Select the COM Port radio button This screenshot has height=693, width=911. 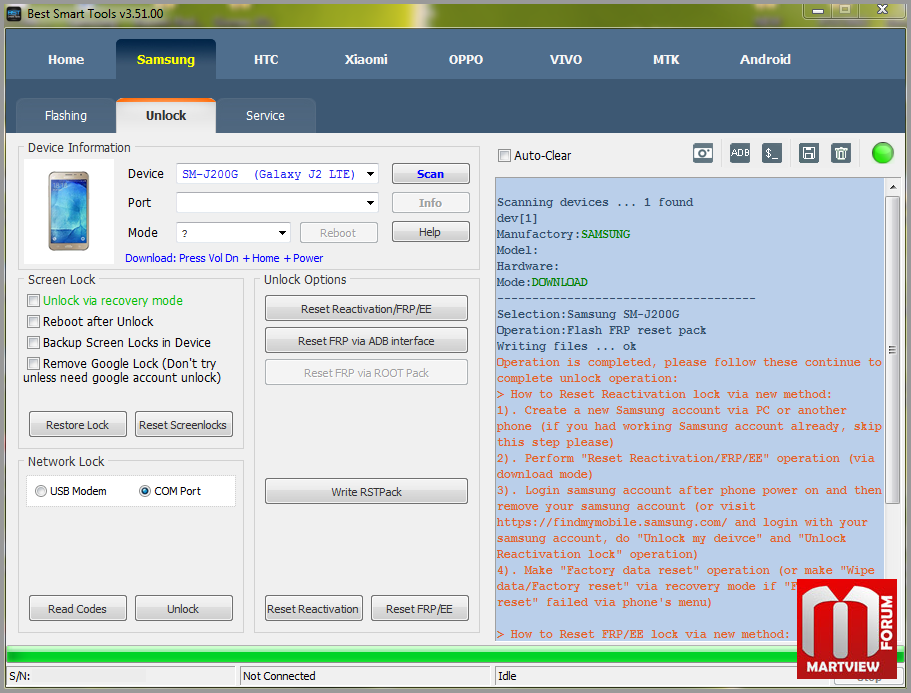[x=145, y=491]
